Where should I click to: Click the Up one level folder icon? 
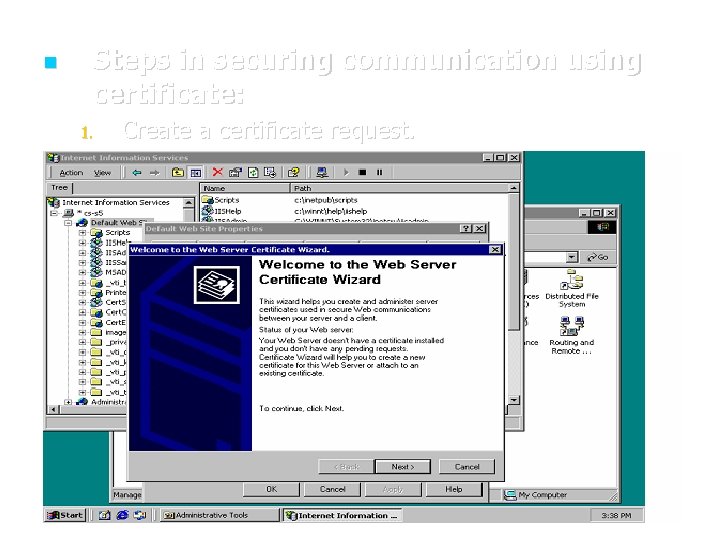tap(178, 173)
